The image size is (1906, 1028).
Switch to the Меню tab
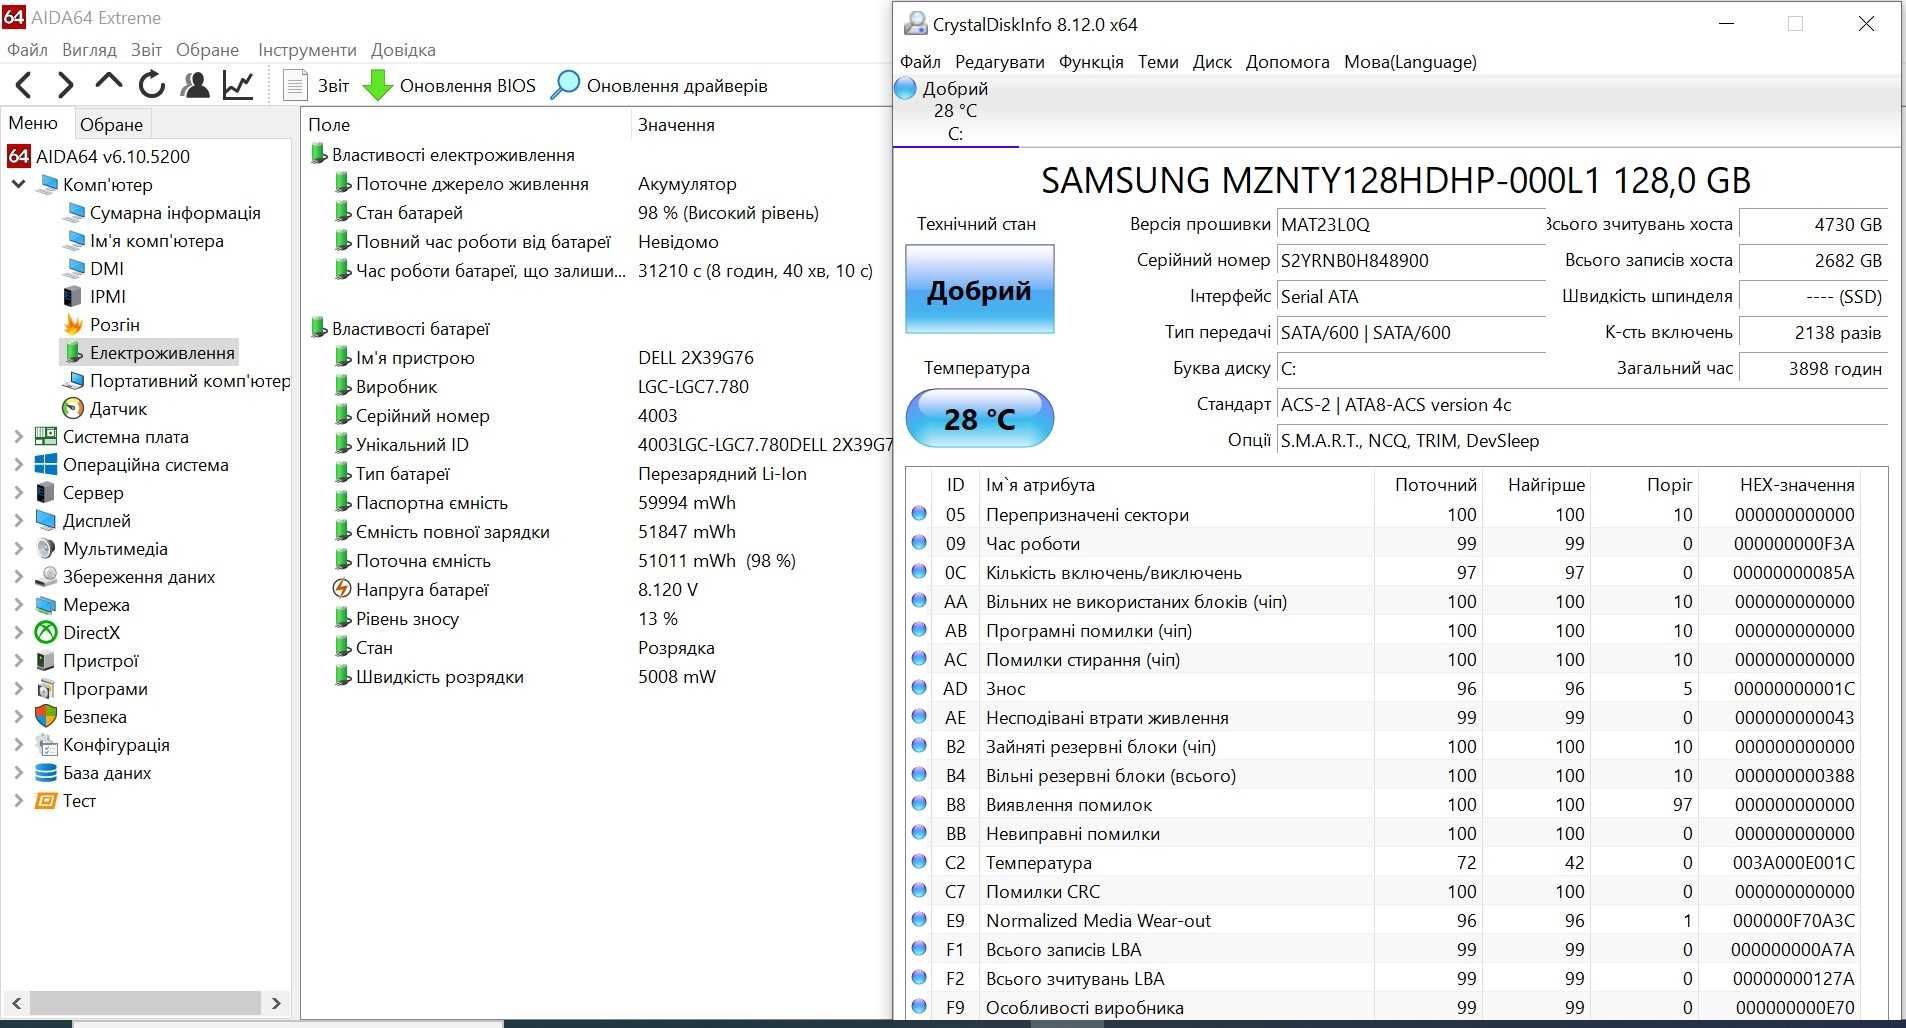[33, 122]
